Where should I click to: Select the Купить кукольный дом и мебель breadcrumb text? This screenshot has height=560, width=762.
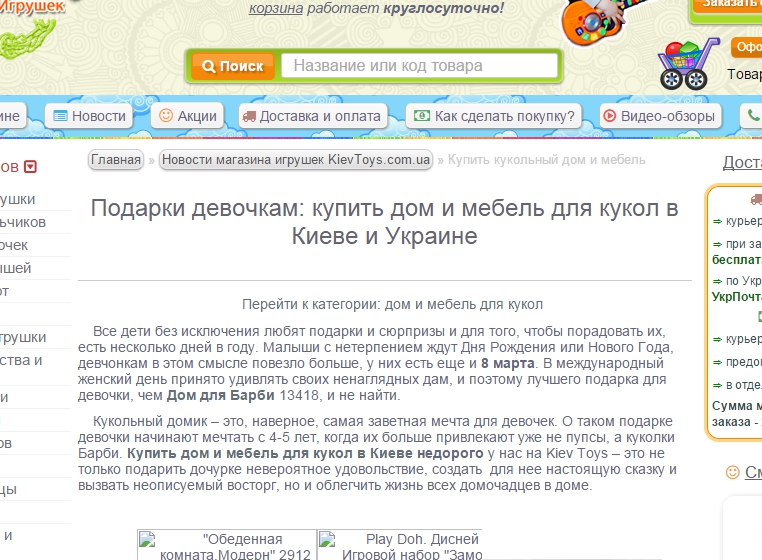pyautogui.click(x=546, y=160)
